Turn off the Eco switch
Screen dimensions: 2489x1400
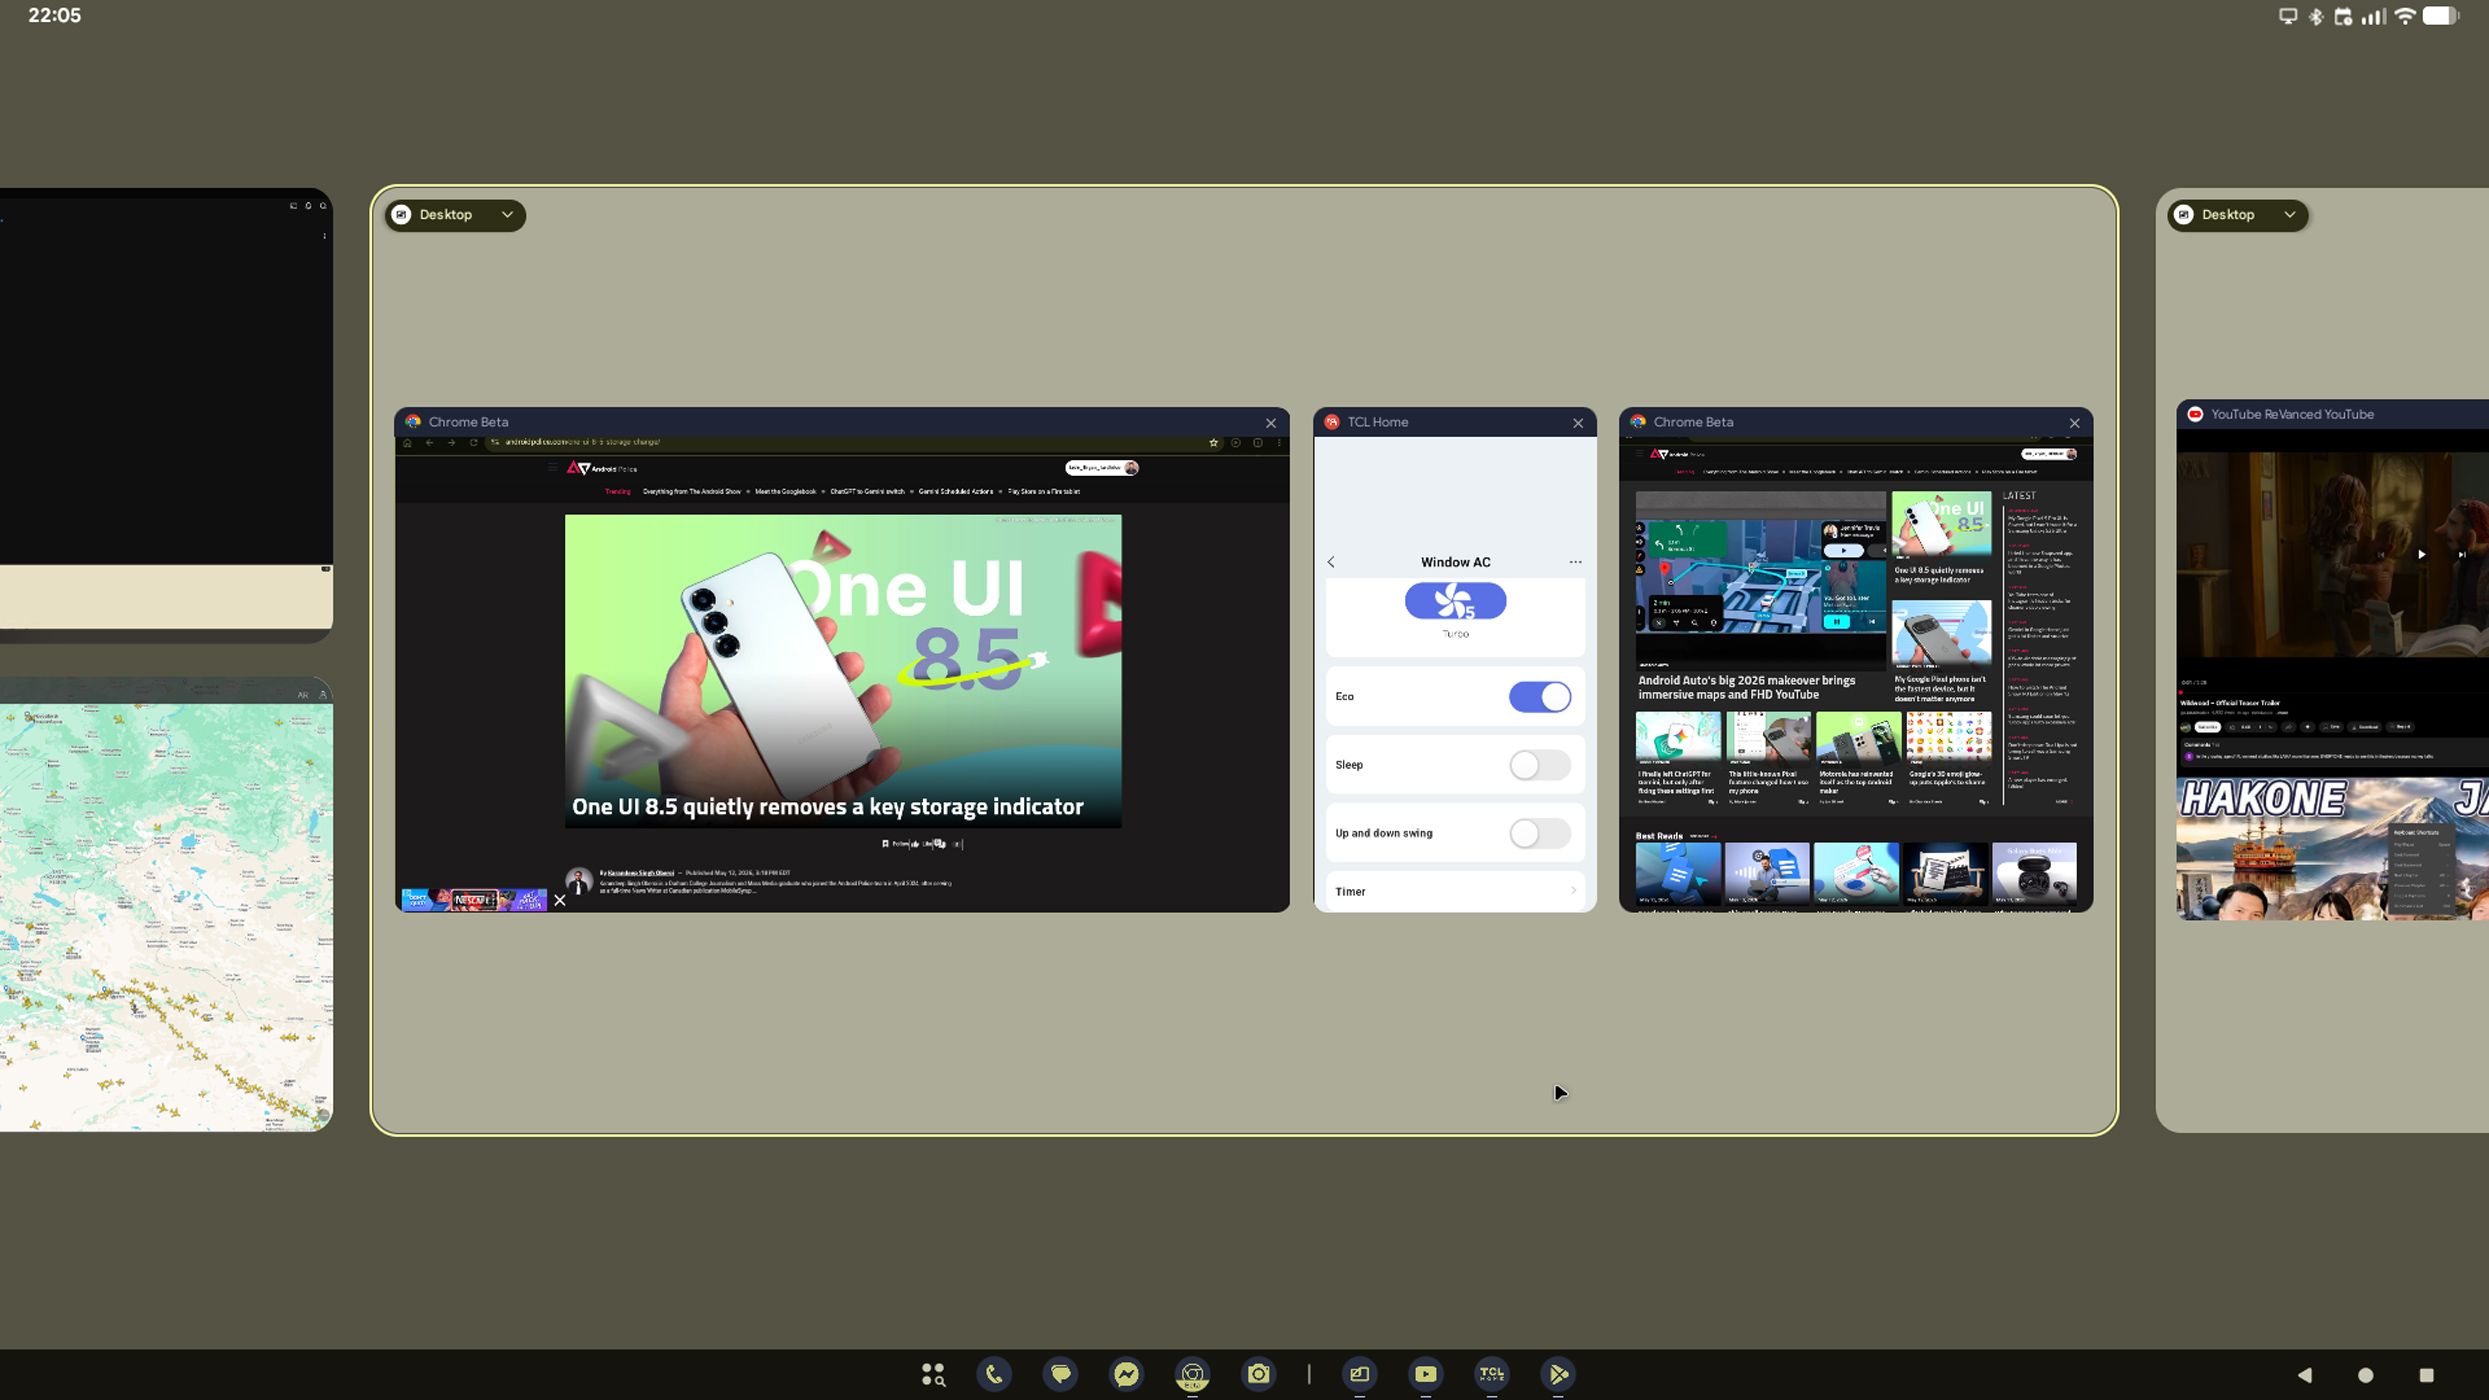[x=1539, y=697]
